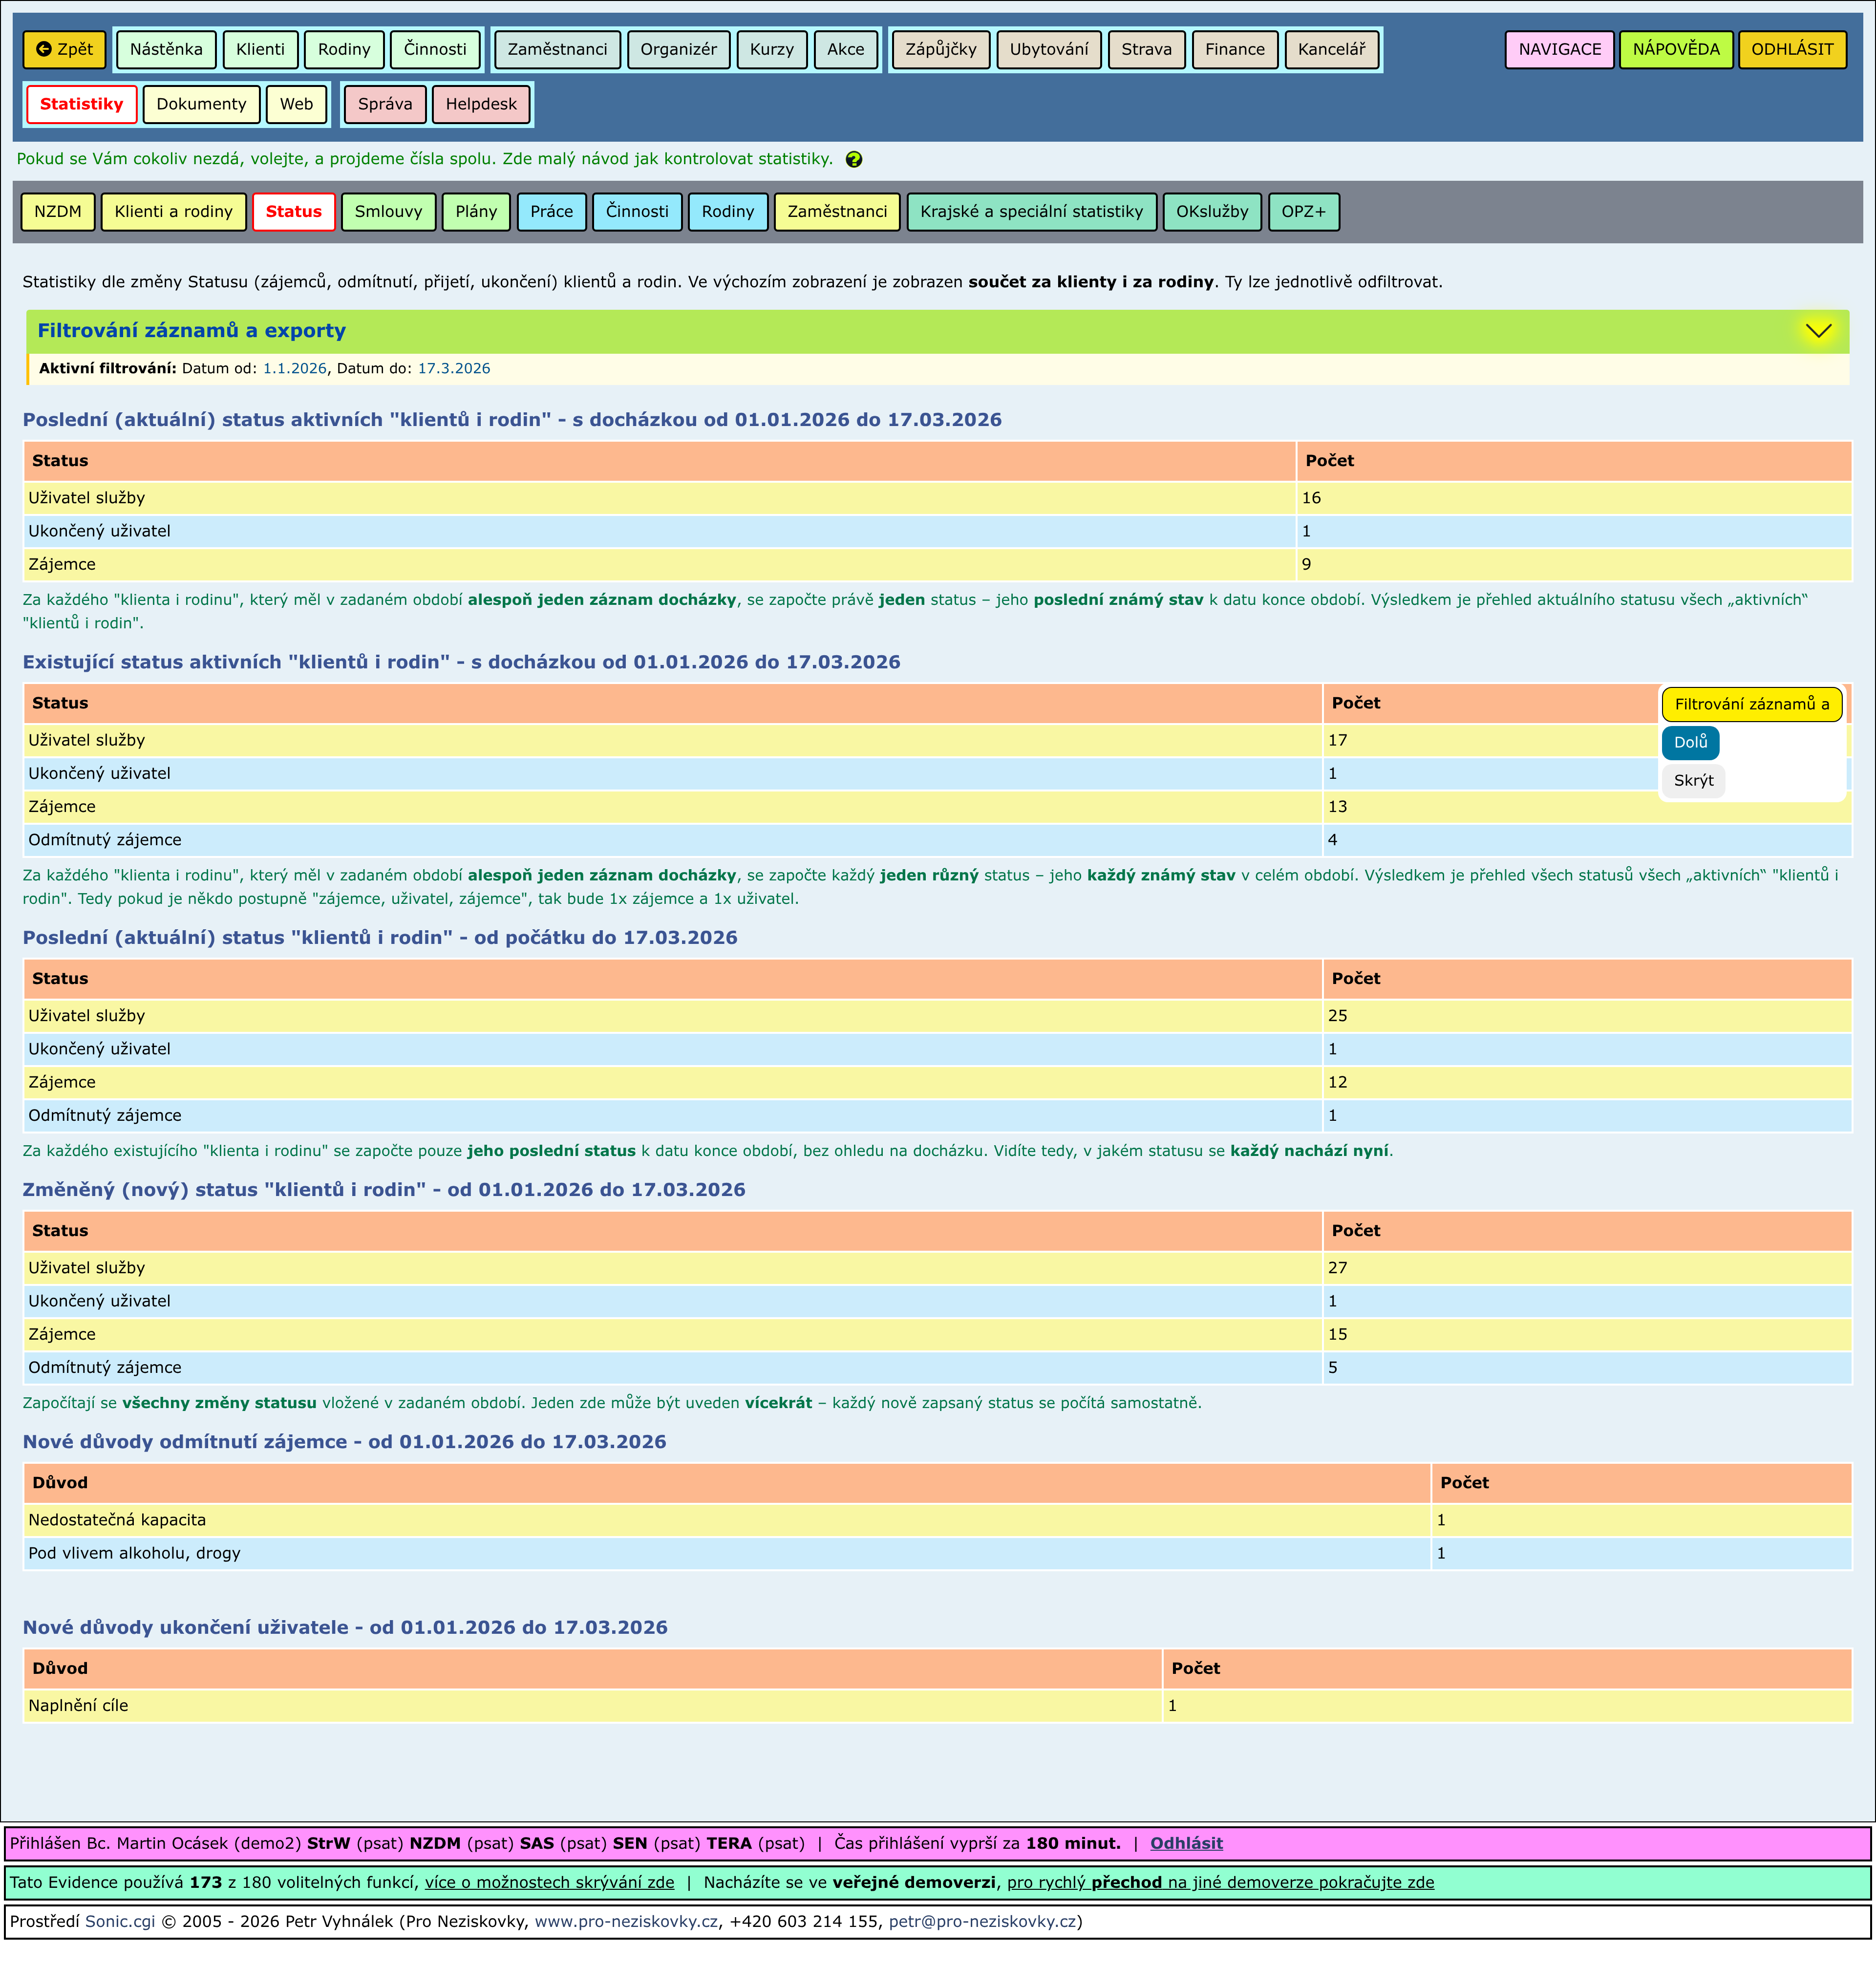Open the Helpdesk menu button
The image size is (1876, 1967).
pos(480,104)
